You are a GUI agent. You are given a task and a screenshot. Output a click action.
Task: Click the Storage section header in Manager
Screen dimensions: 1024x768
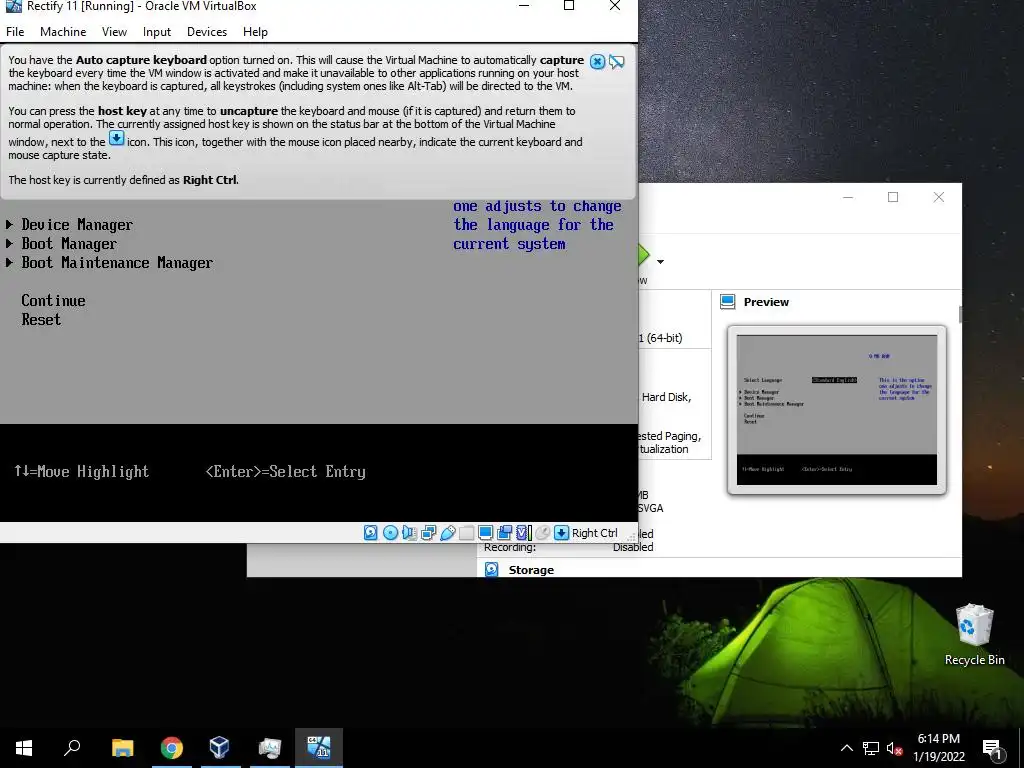pyautogui.click(x=531, y=569)
